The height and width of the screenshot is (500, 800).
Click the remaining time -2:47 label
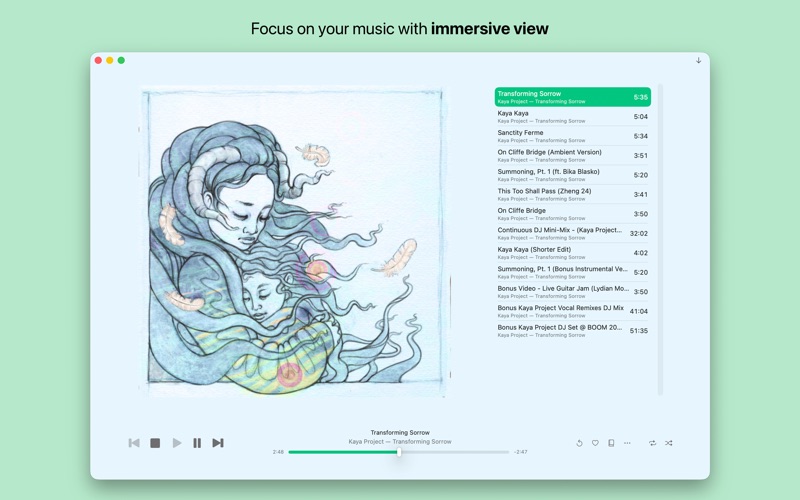click(521, 452)
